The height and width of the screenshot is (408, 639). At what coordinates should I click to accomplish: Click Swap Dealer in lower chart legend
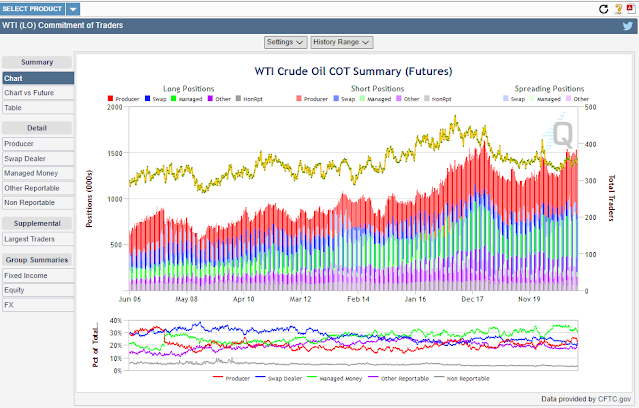click(x=284, y=379)
